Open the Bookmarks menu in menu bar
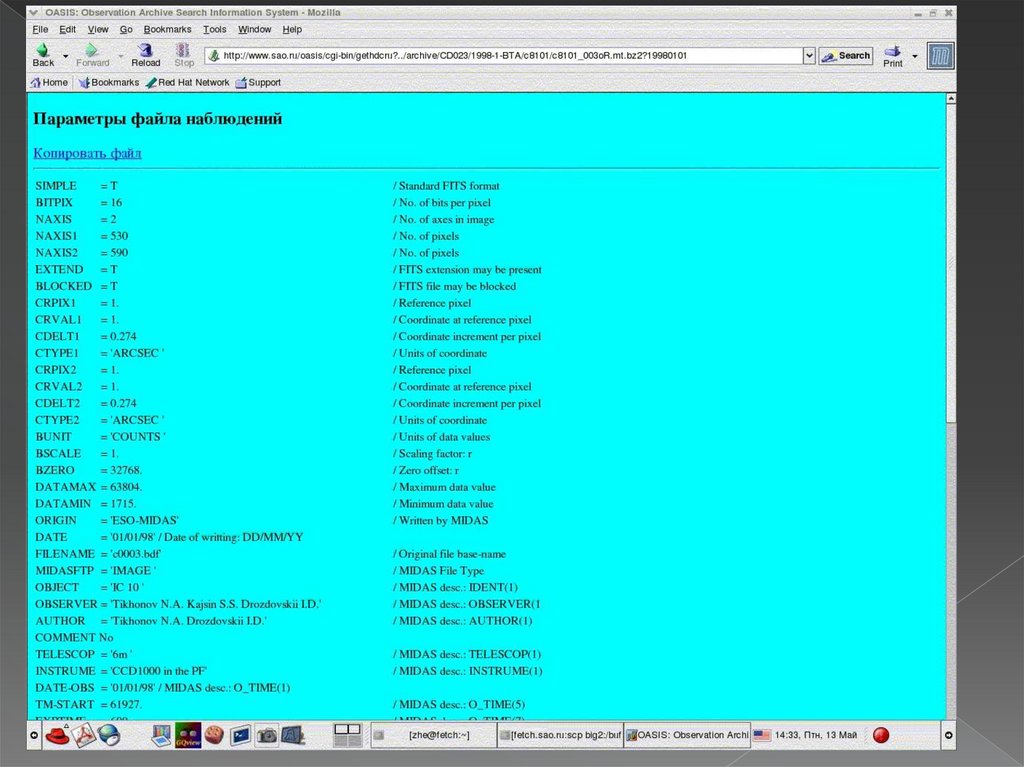Viewport: 1024px width, 767px height. tap(167, 29)
